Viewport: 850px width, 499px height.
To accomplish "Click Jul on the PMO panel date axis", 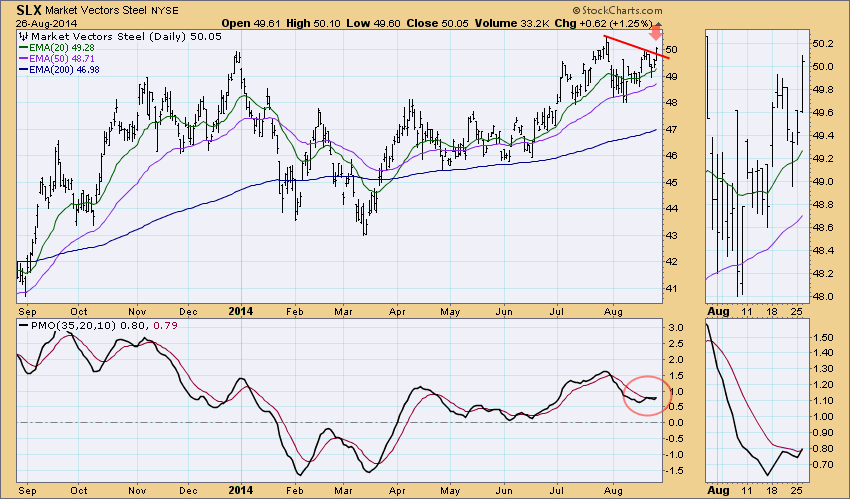I will [x=556, y=490].
